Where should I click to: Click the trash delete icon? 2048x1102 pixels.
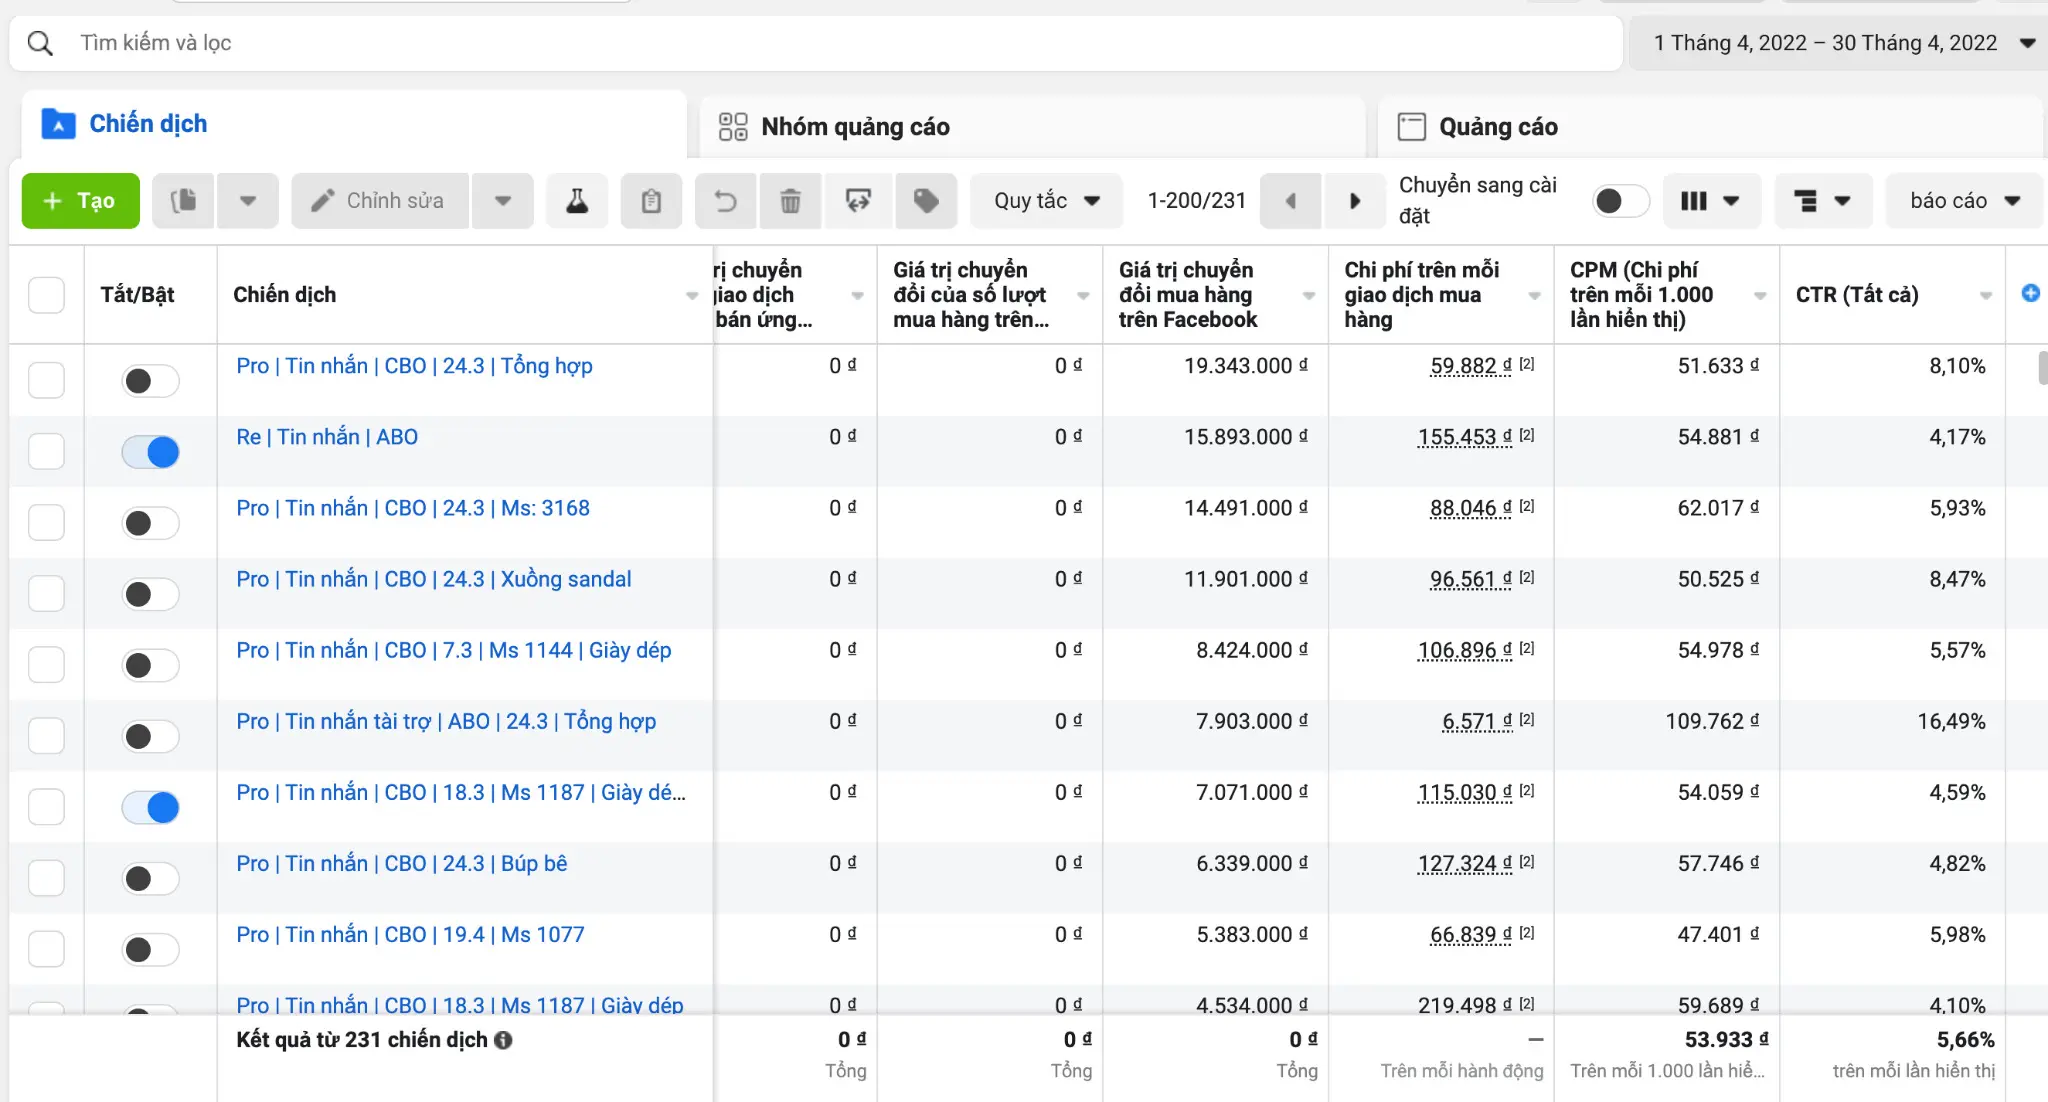[x=790, y=201]
